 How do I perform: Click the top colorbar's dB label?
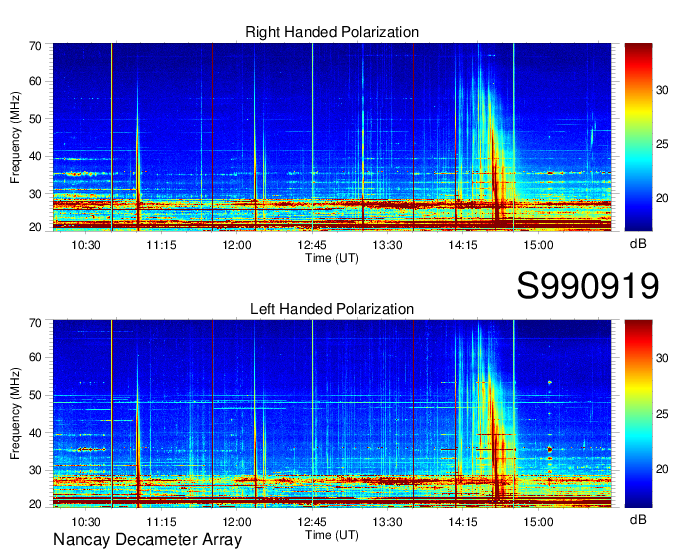638,244
